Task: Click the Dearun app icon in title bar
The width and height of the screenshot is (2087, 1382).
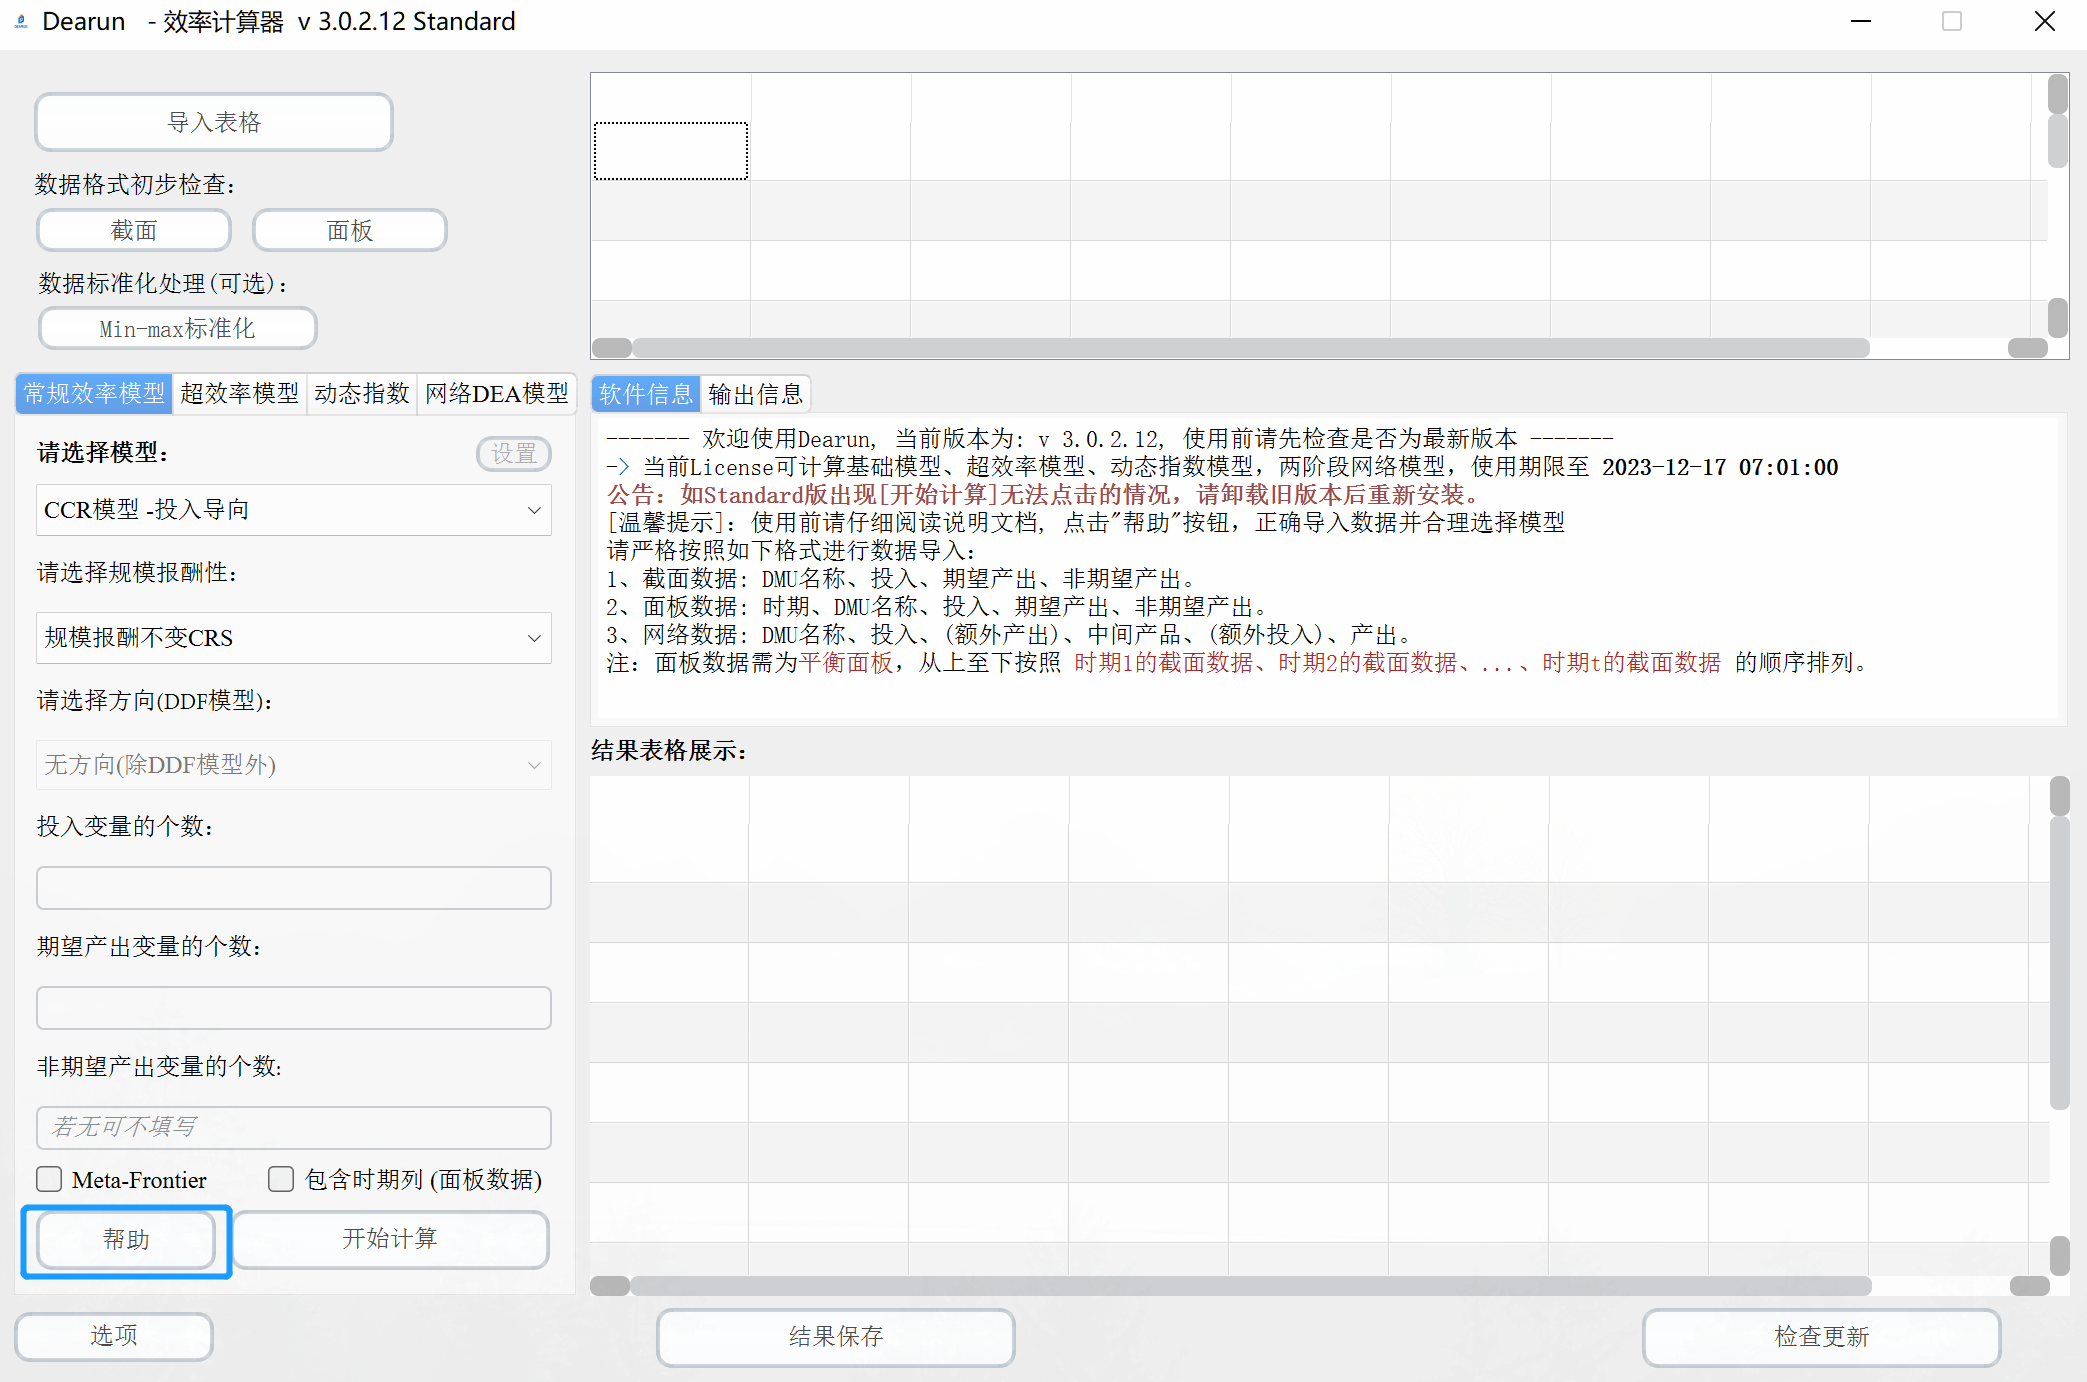Action: click(21, 21)
